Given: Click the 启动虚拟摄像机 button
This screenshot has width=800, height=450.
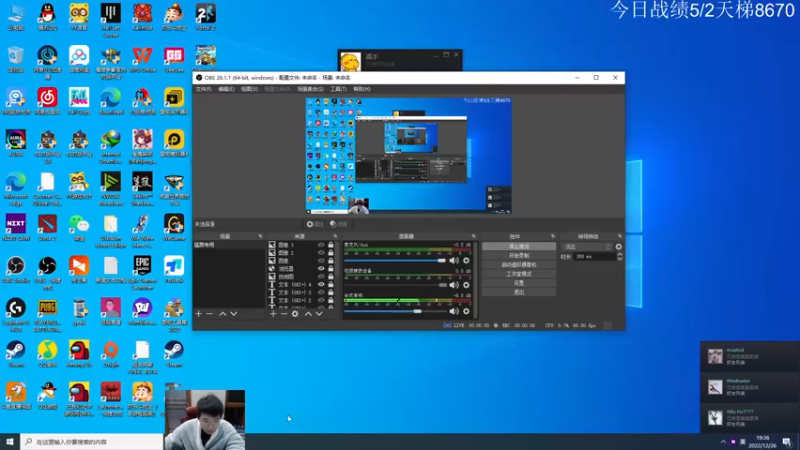Looking at the screenshot, I should 519,265.
